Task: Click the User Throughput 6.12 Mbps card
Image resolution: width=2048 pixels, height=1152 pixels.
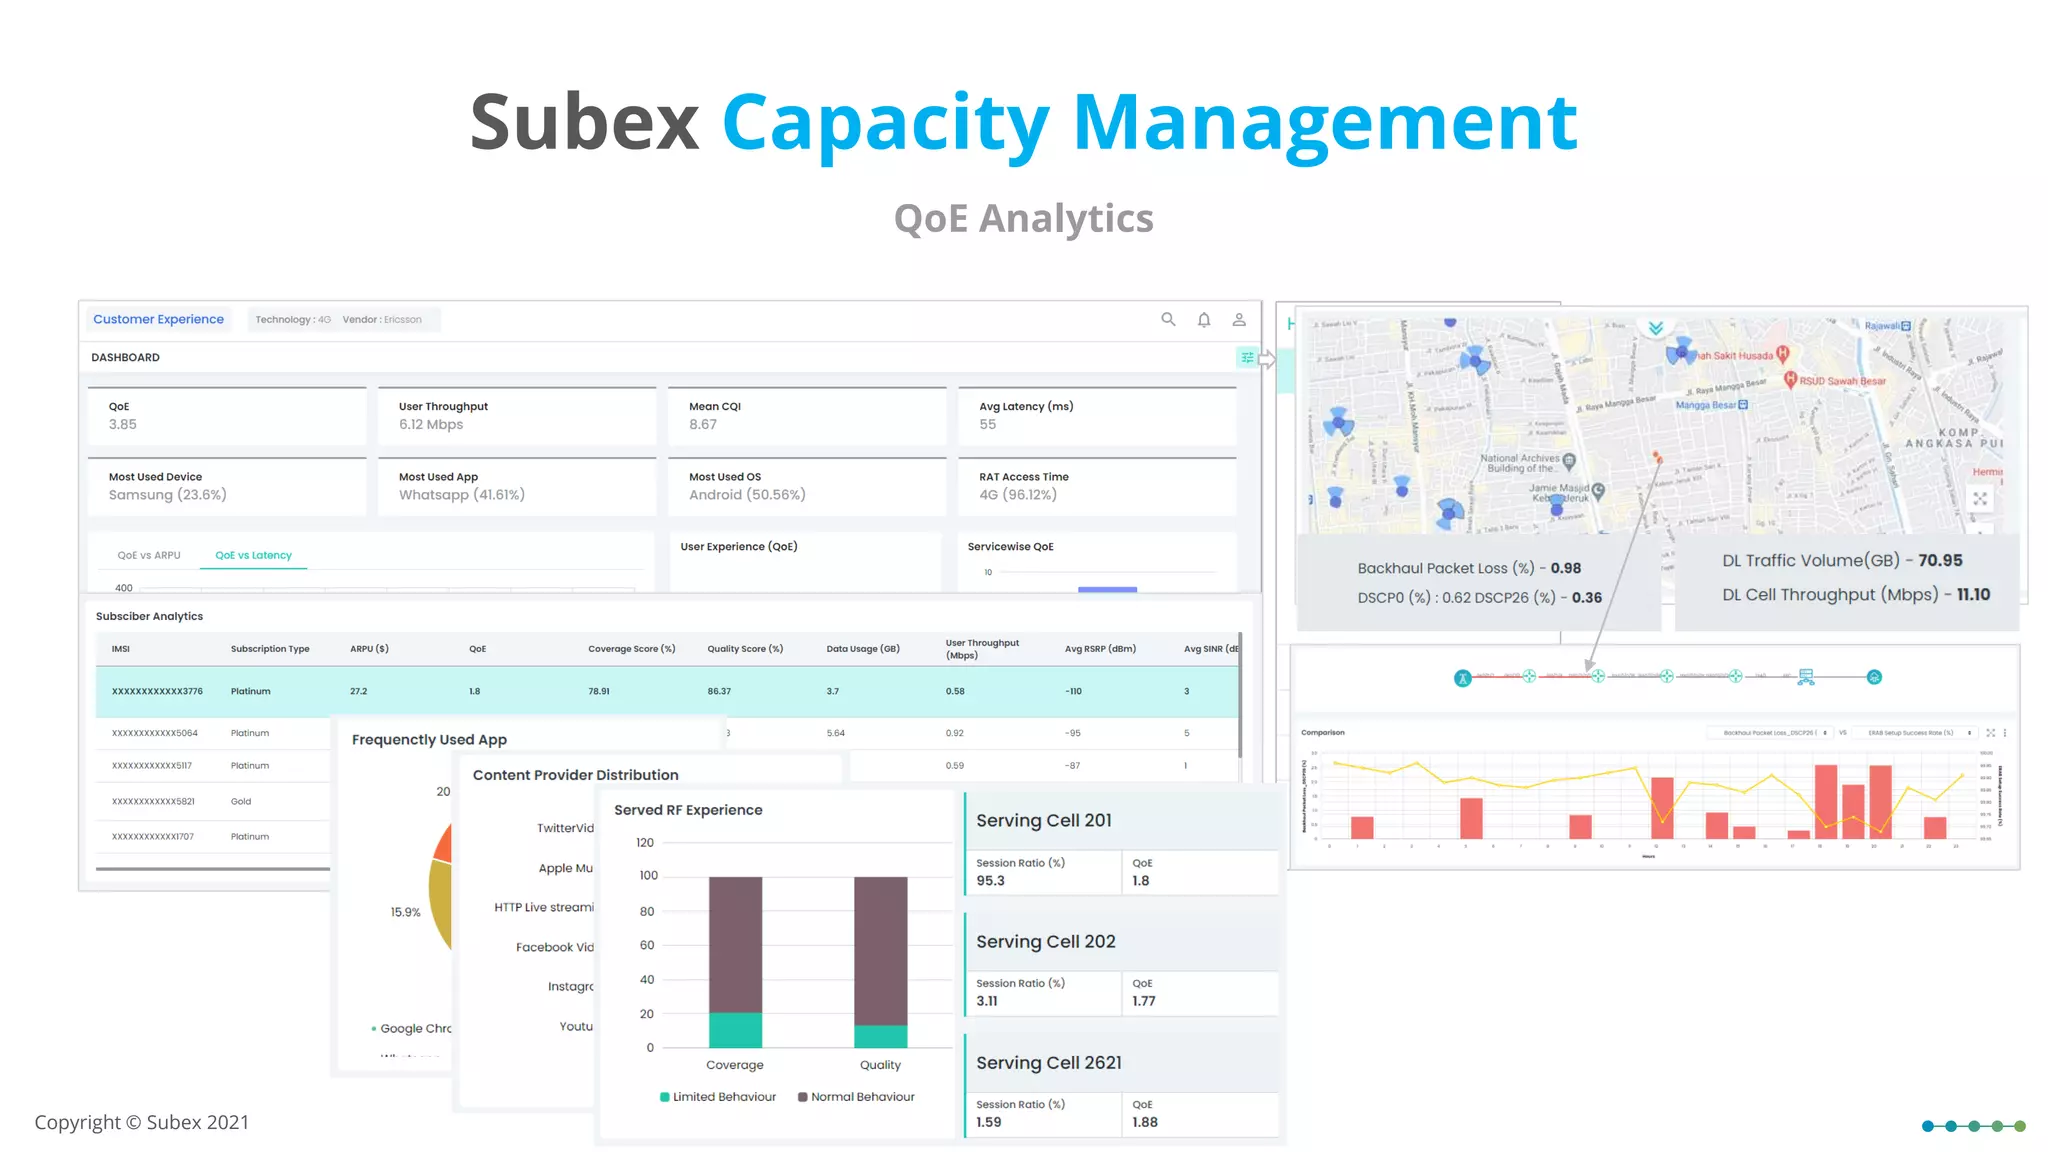Action: 517,416
